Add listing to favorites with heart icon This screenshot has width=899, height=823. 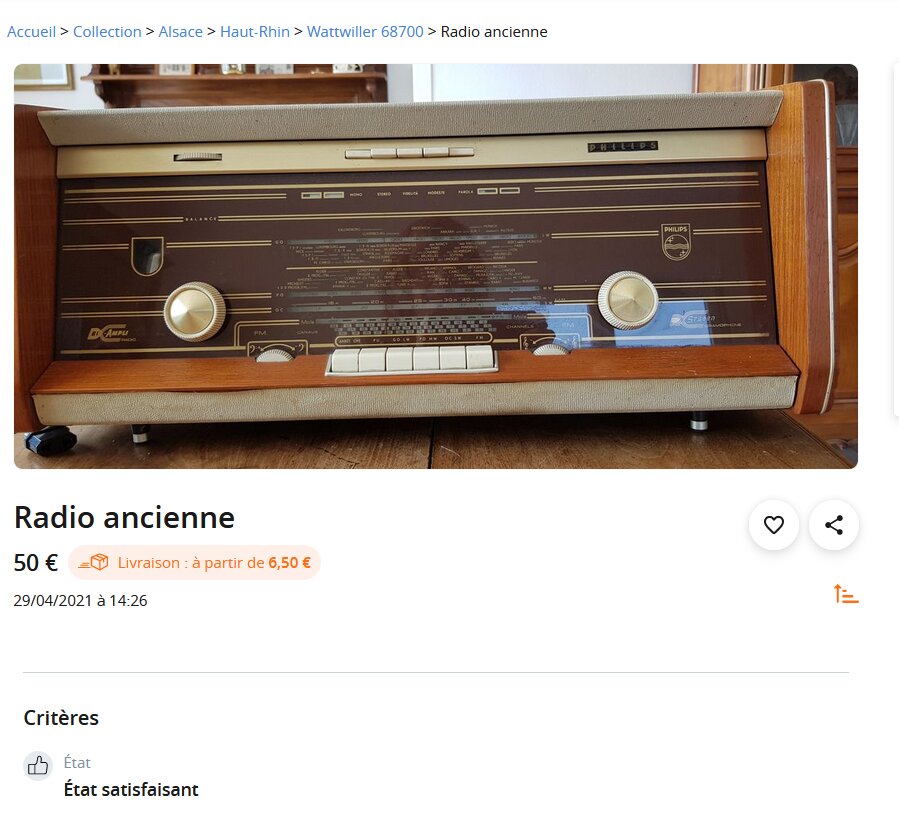click(x=773, y=525)
